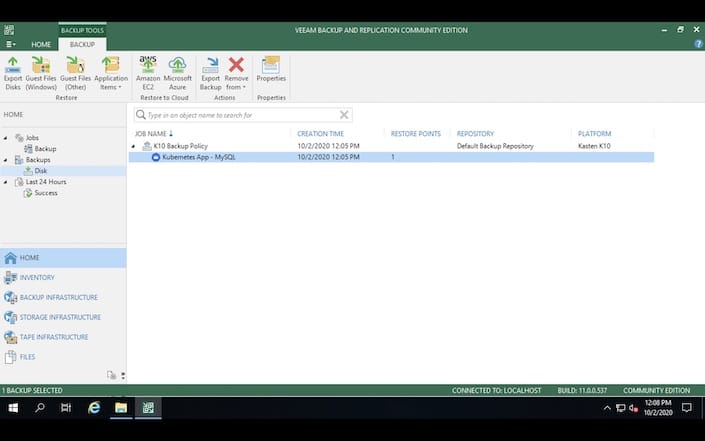Open the Inventory view
Viewport: 705px width, 441px height.
point(37,277)
